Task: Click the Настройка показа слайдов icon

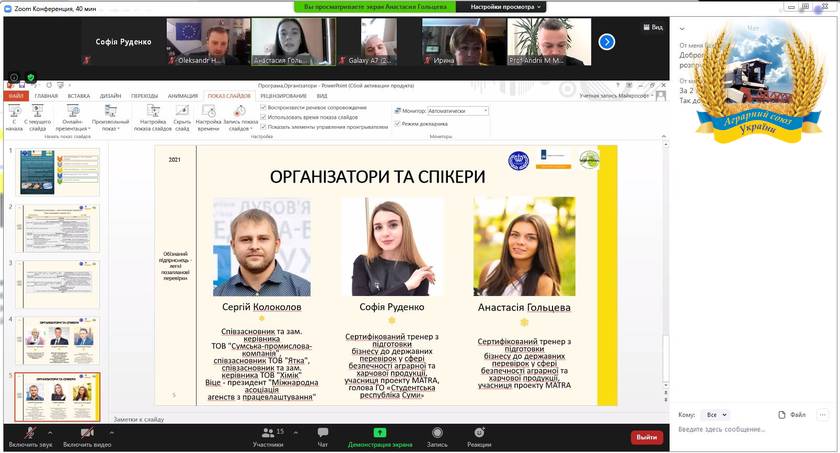Action: point(153,111)
